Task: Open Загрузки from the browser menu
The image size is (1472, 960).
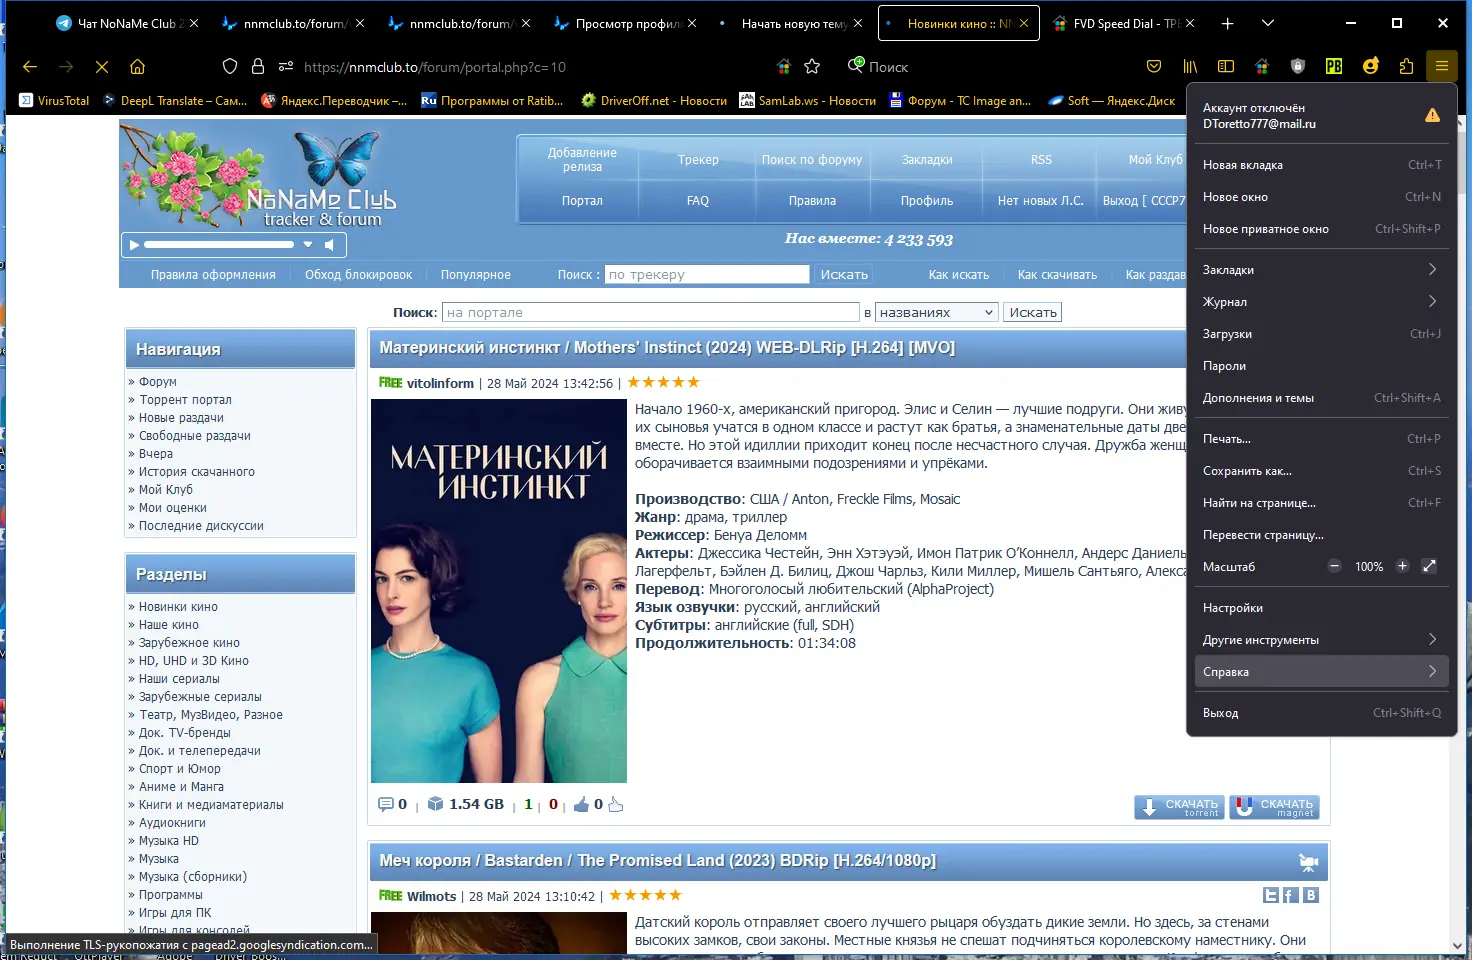Action: [x=1321, y=334]
